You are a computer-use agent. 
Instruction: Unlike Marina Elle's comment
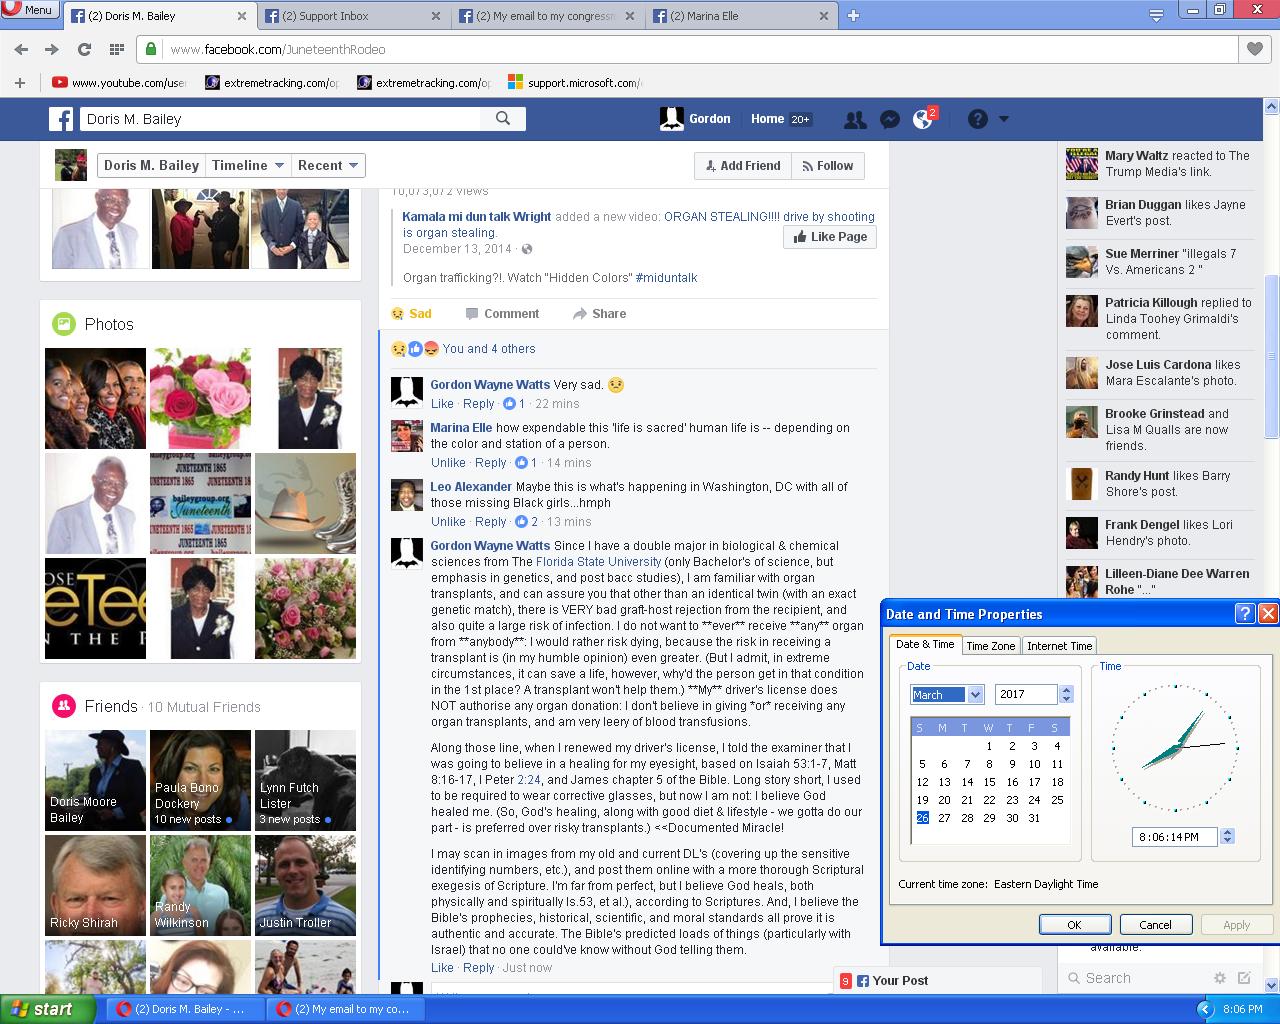pyautogui.click(x=448, y=463)
